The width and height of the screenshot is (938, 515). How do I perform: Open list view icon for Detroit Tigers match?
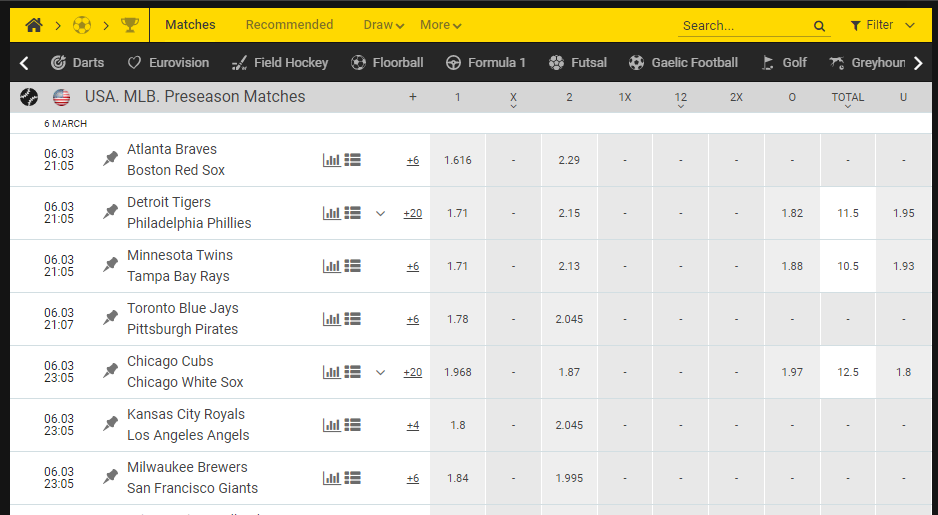coord(352,213)
